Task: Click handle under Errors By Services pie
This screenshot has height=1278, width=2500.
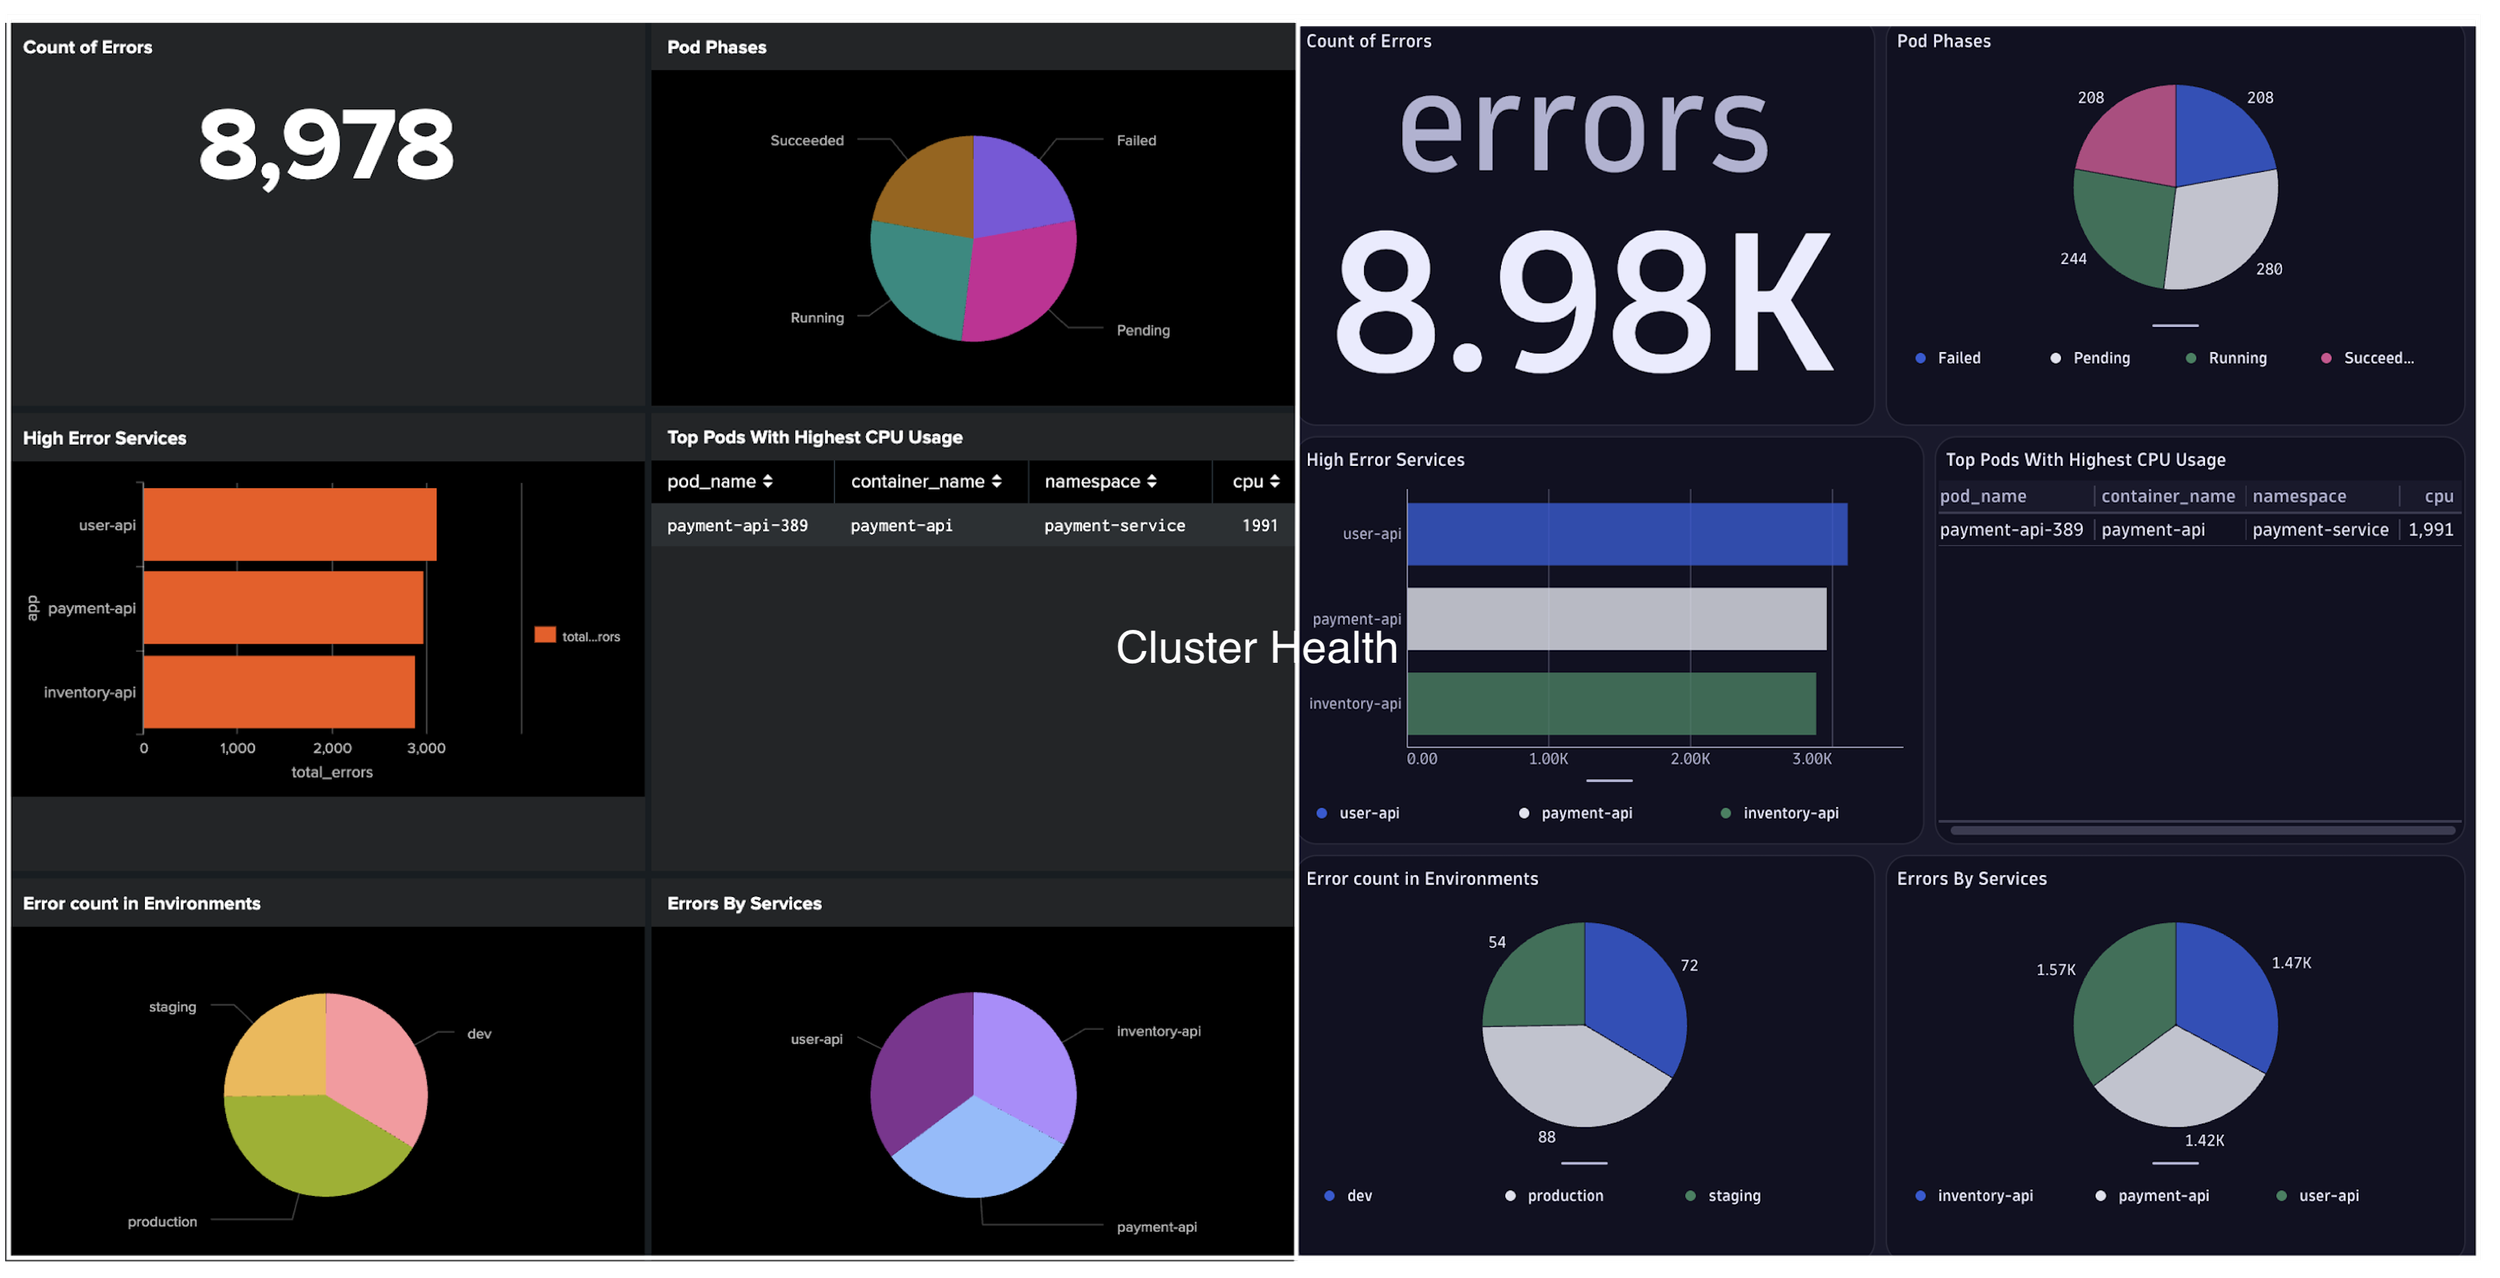Action: tap(2175, 1163)
